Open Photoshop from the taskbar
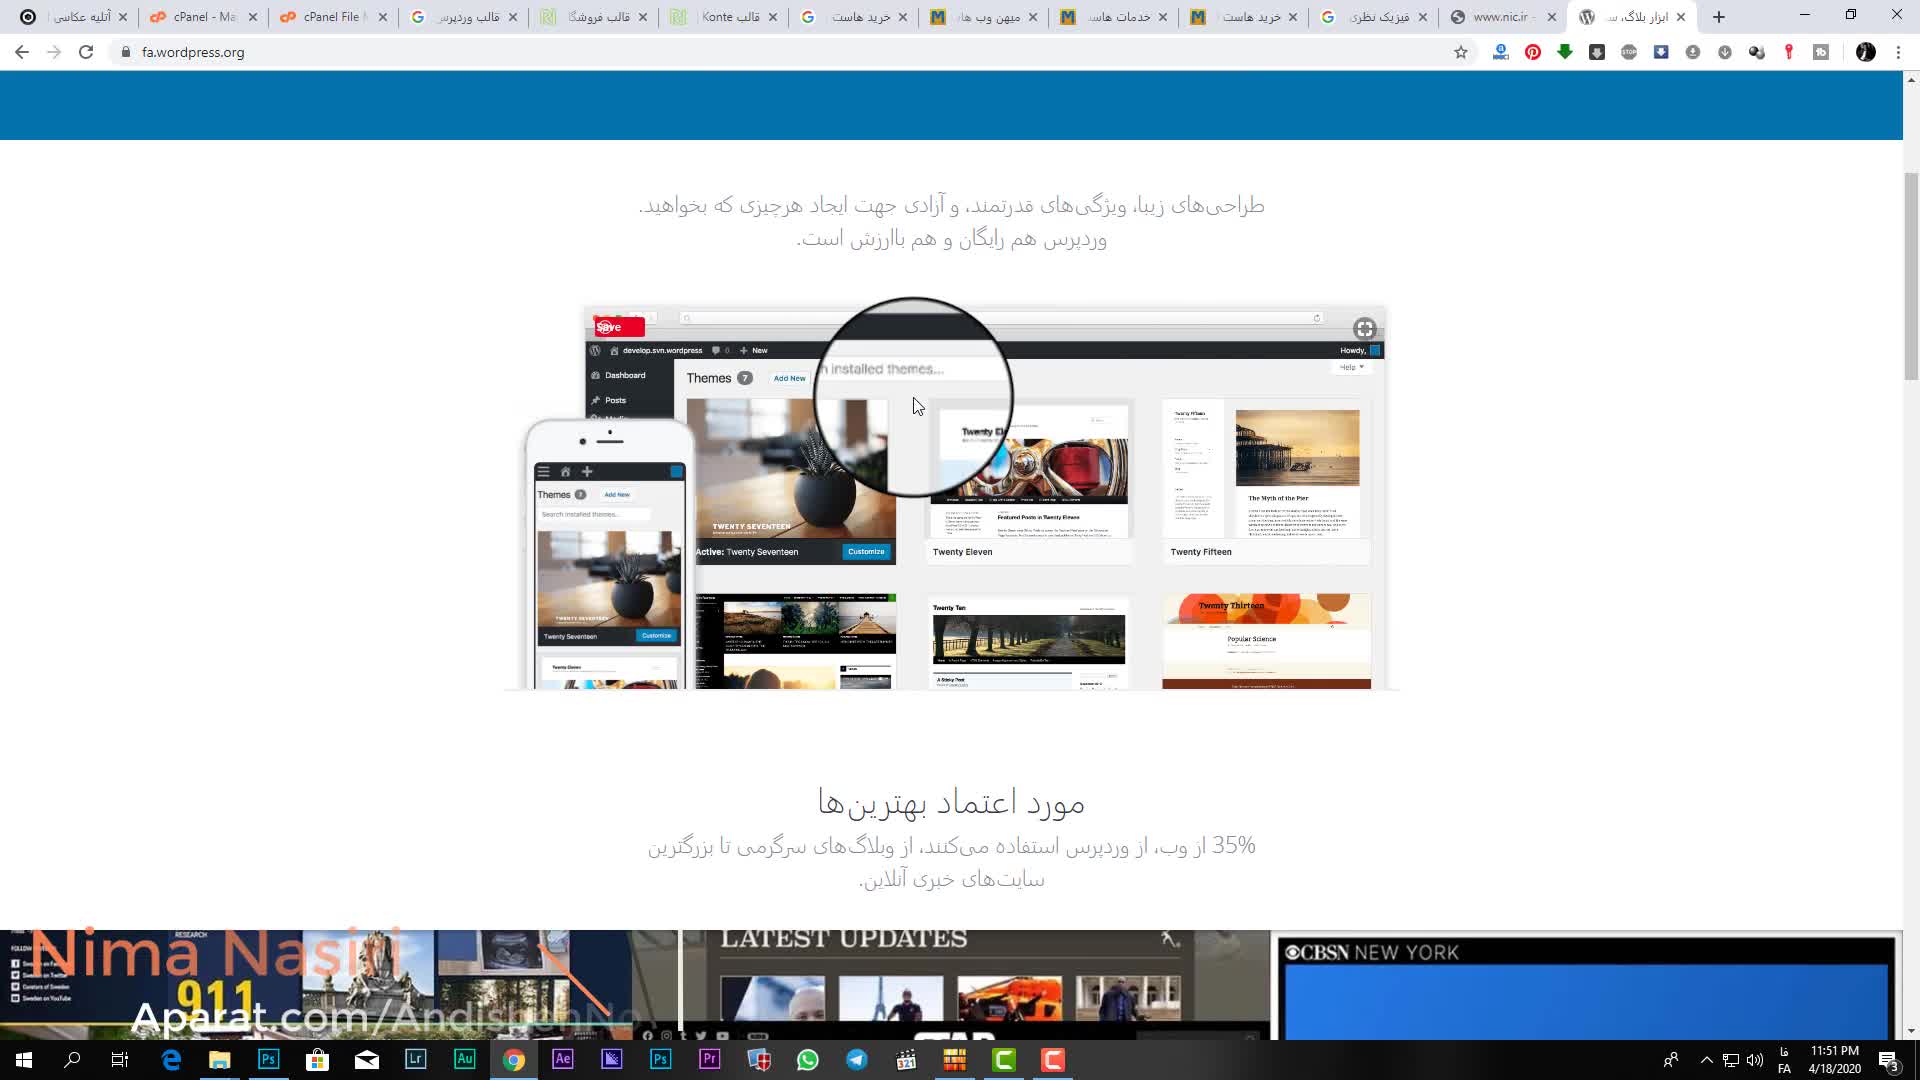This screenshot has width=1920, height=1080. pyautogui.click(x=268, y=1059)
